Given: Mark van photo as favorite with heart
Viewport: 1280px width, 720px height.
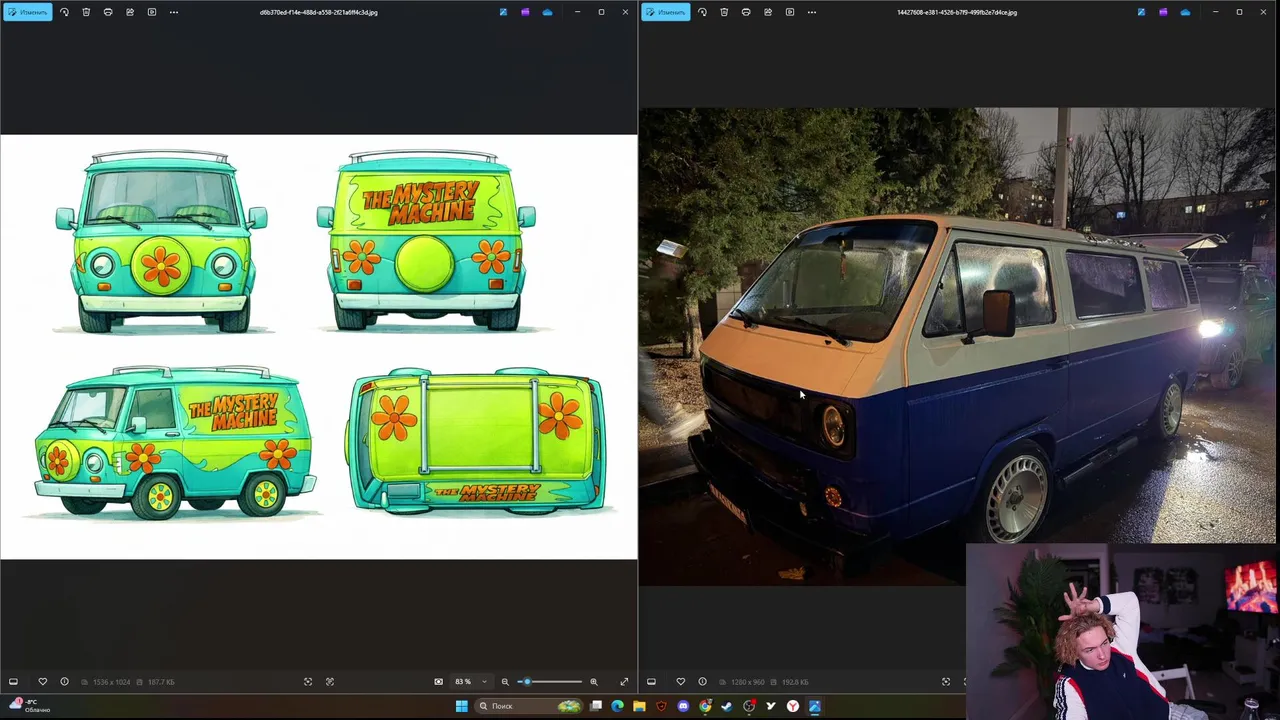Looking at the screenshot, I should click(680, 682).
